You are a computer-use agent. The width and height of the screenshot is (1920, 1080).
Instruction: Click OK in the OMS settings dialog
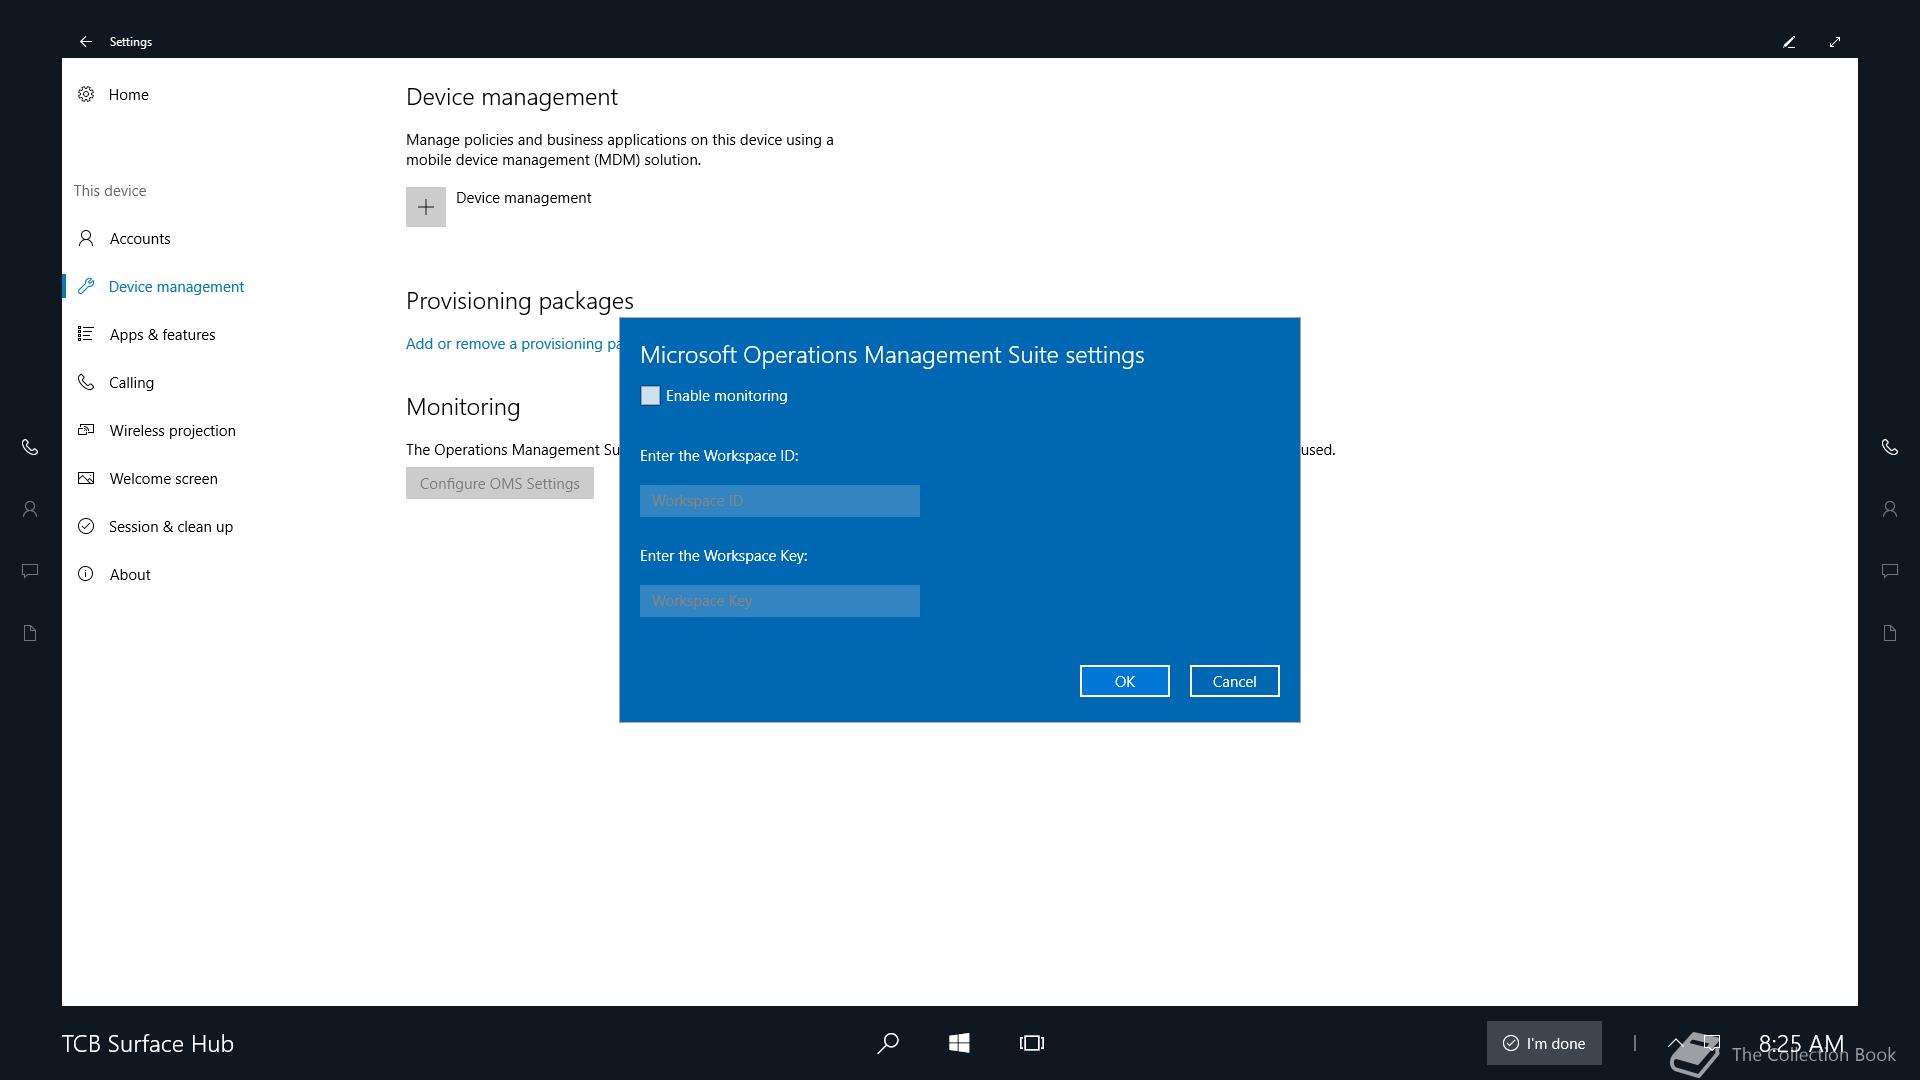click(1125, 681)
